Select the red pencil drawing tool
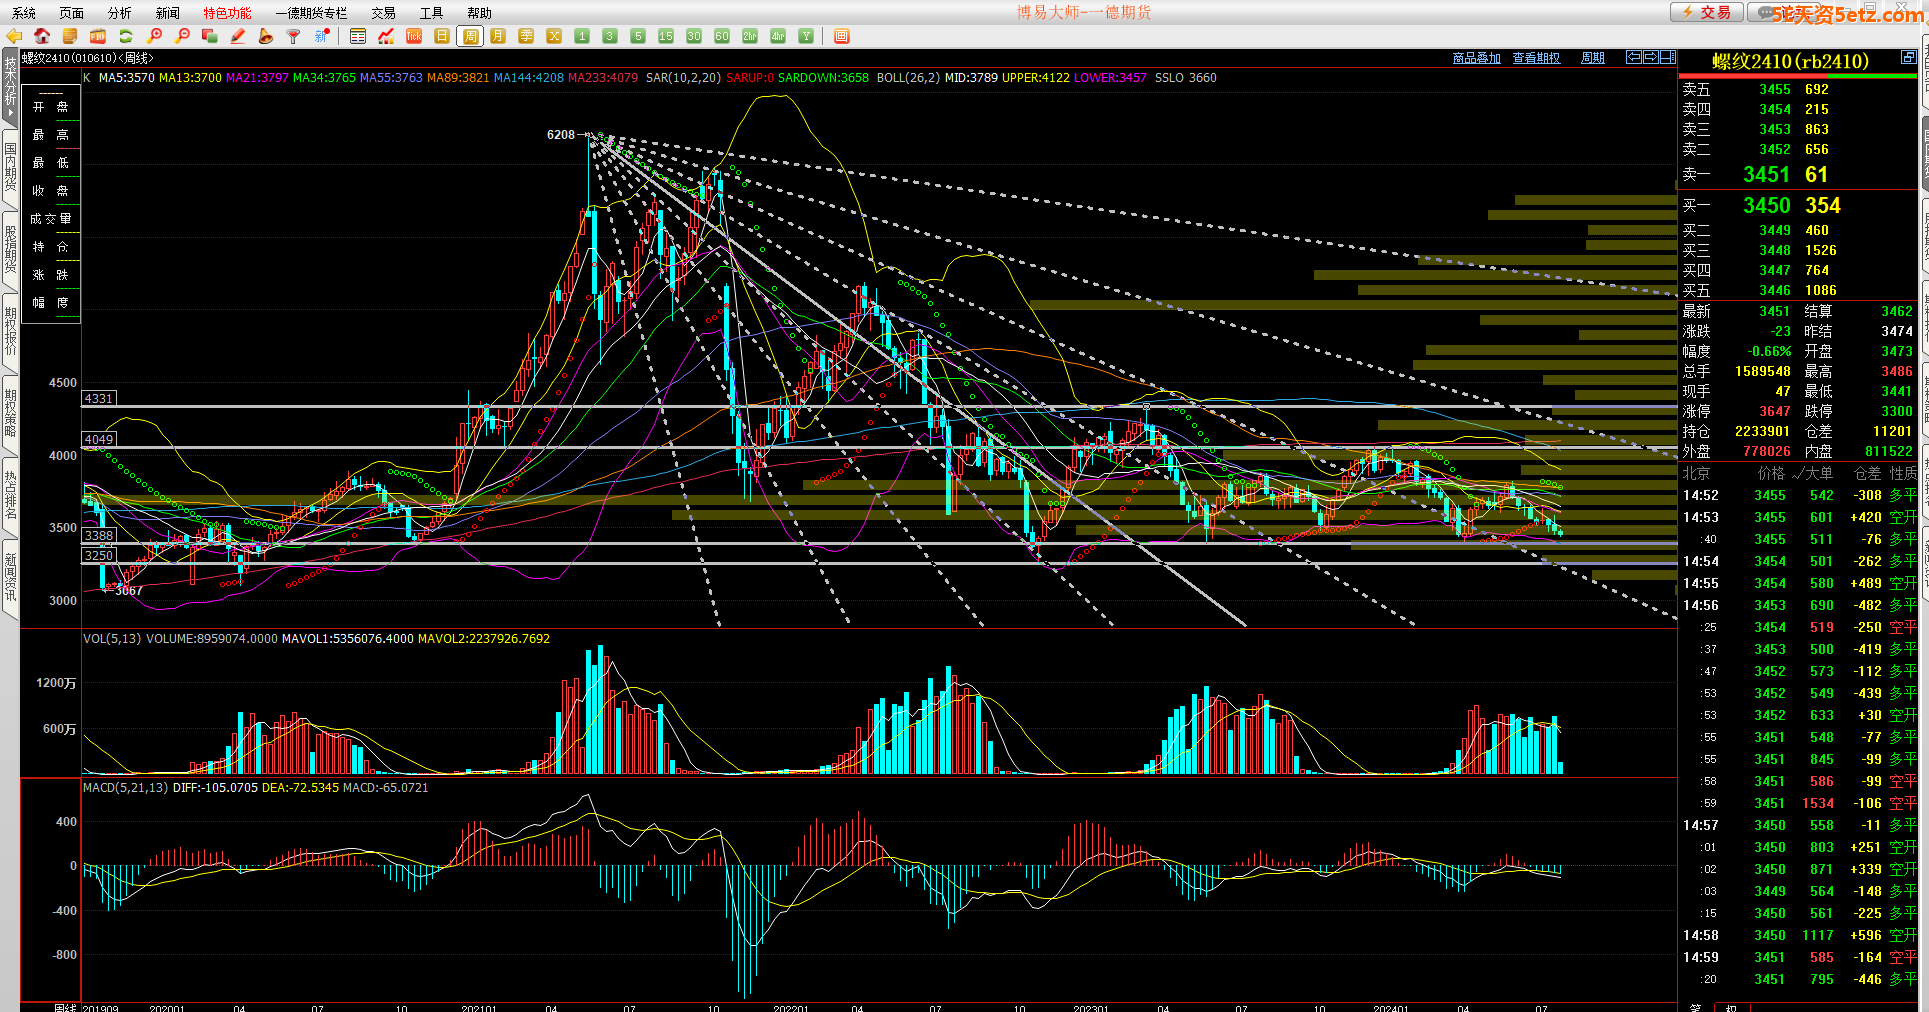 tap(238, 36)
